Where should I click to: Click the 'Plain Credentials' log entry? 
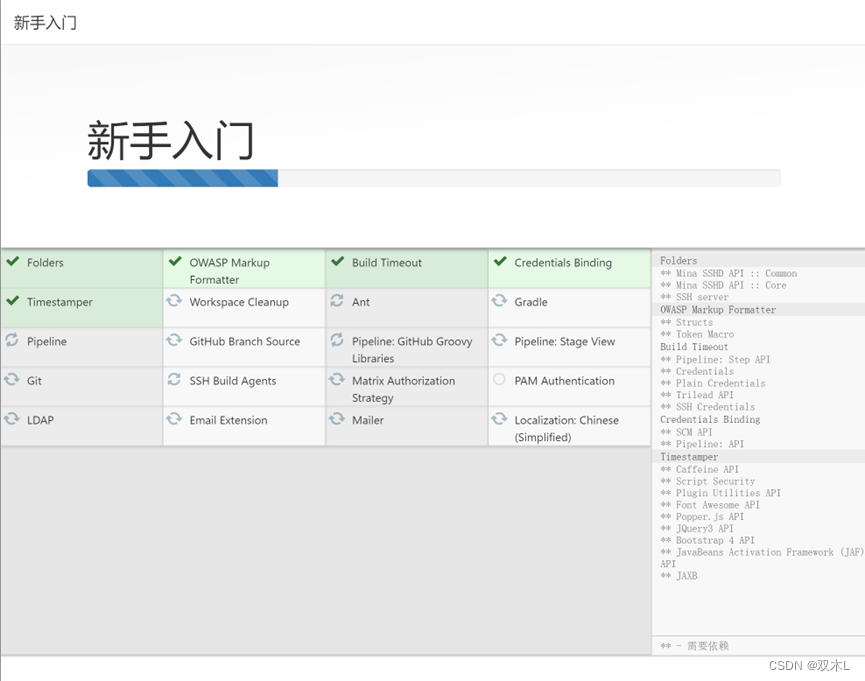[713, 383]
